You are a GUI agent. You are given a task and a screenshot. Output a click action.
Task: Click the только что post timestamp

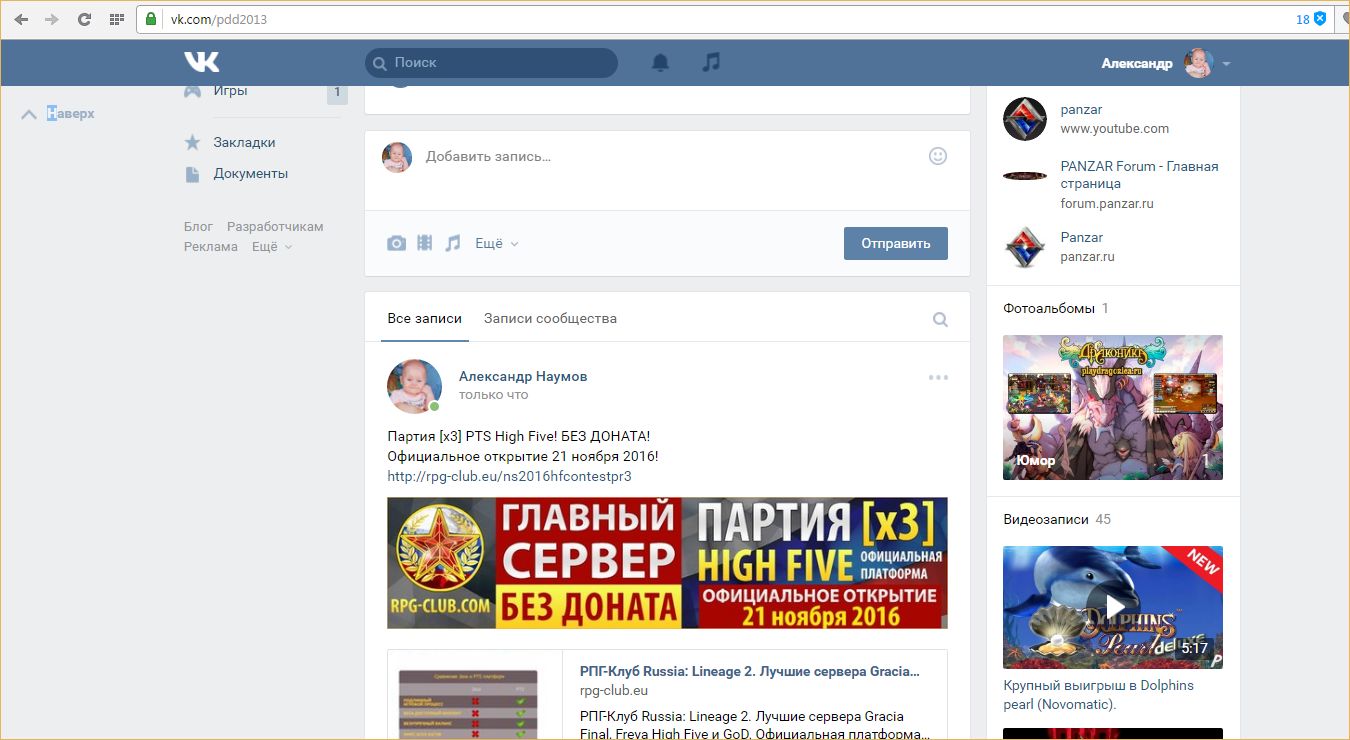pos(494,395)
